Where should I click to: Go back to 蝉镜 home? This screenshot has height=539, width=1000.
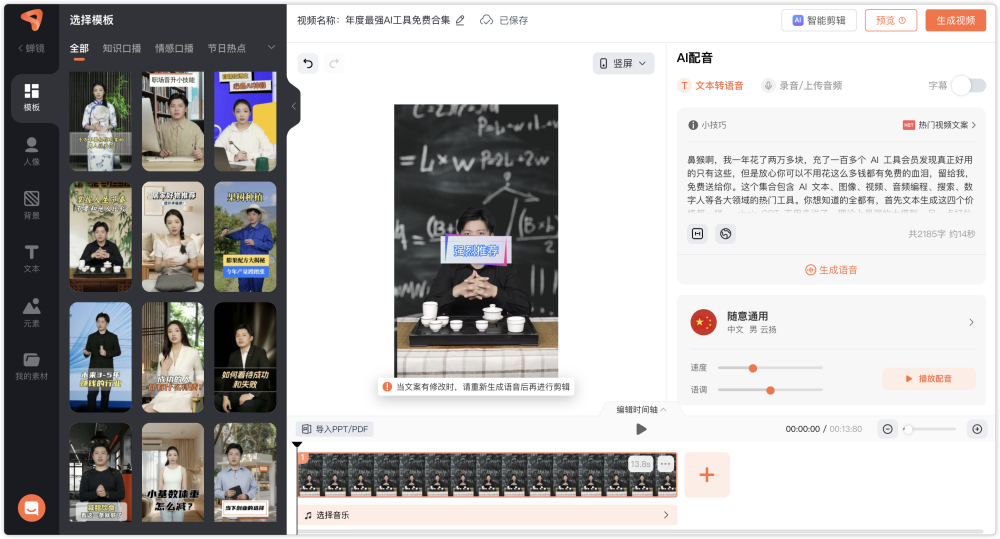31,48
